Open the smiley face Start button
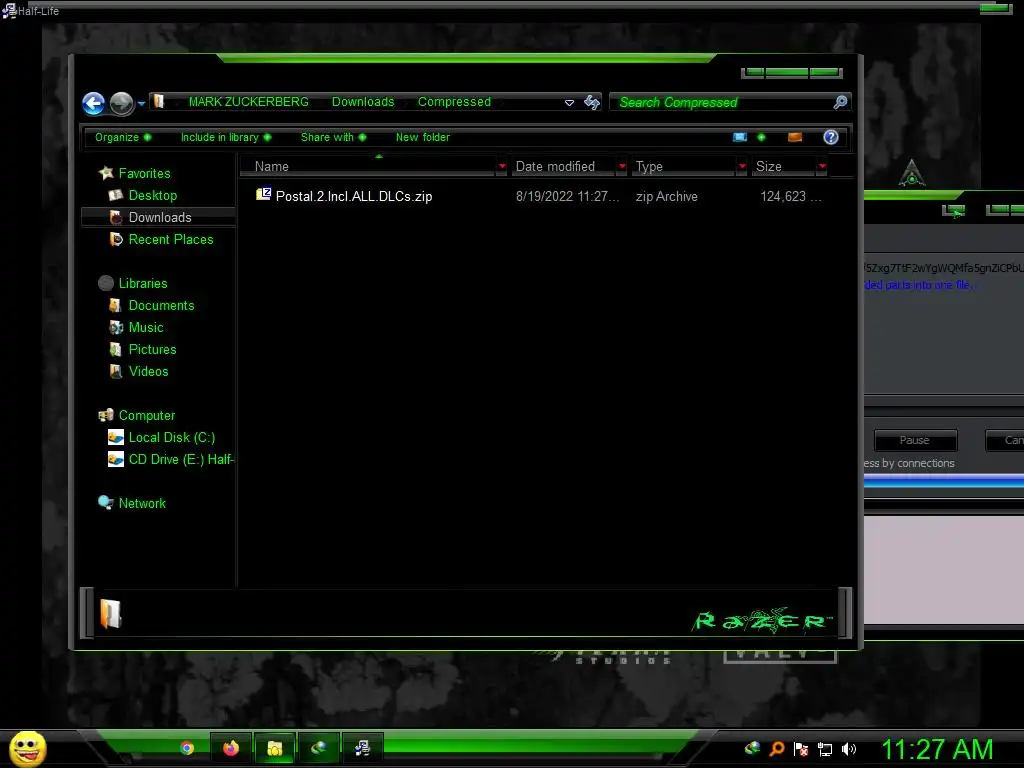The width and height of the screenshot is (1024, 768). click(x=27, y=748)
